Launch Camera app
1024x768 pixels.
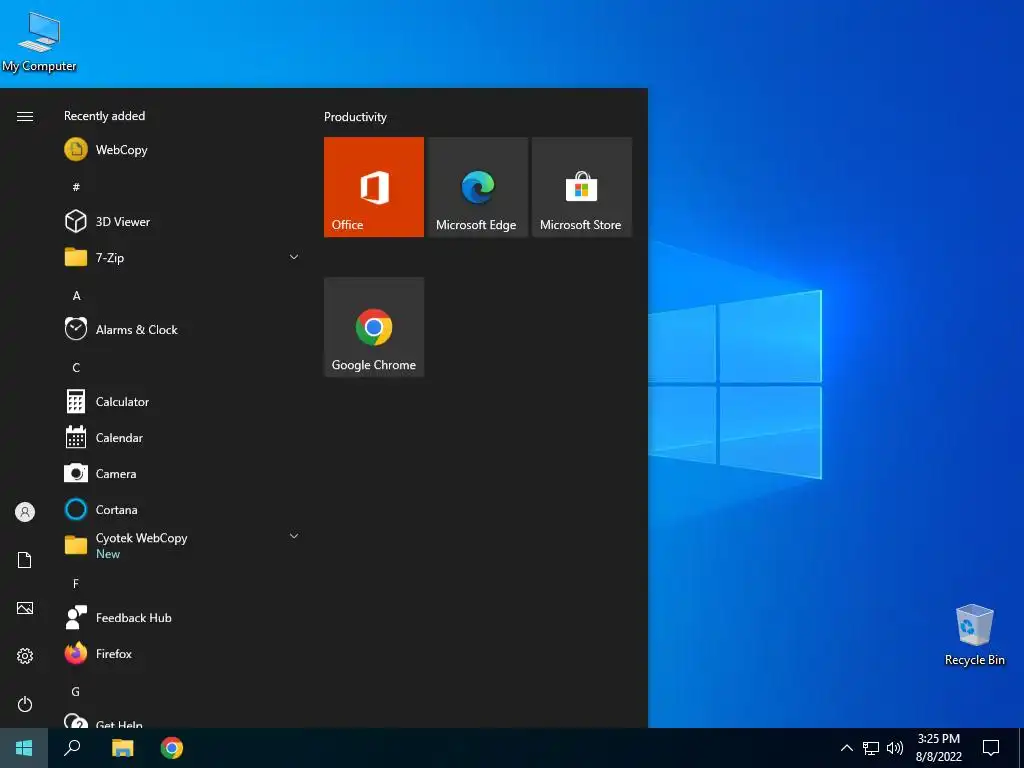[183, 473]
